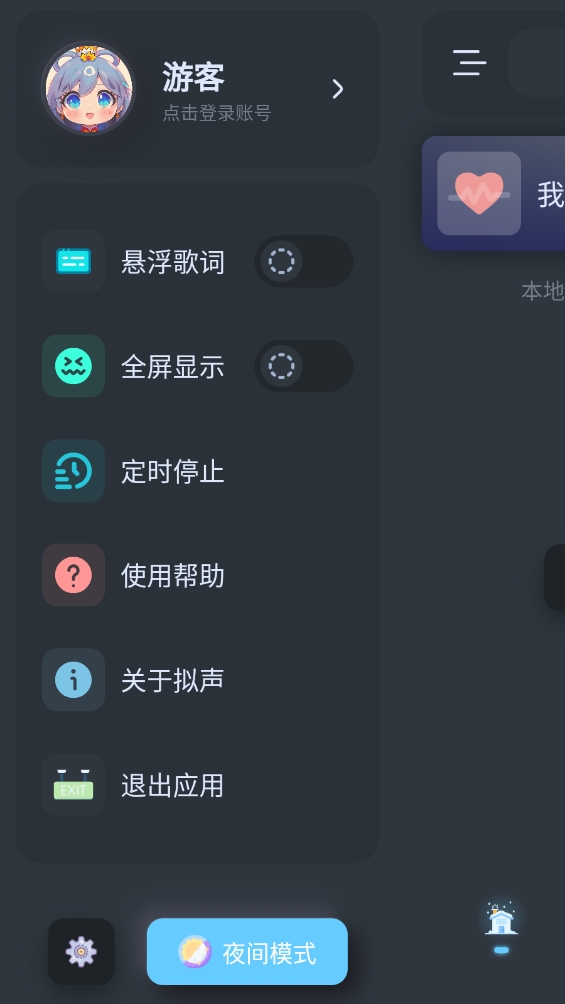
Task: Click the 点击登录账号 login link
Action: pos(217,113)
